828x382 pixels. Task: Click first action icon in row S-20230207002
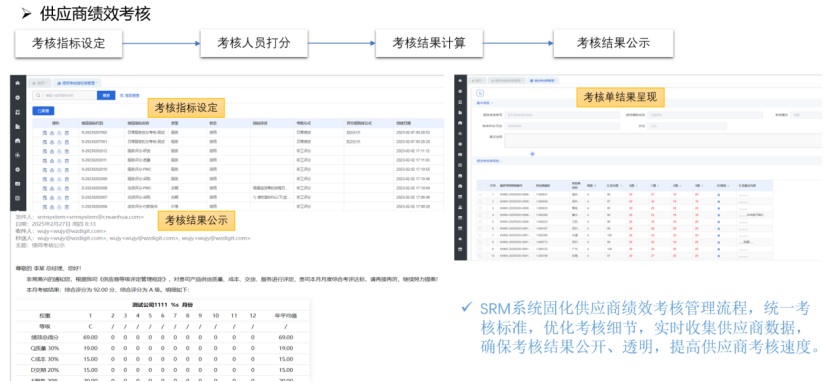pos(45,132)
